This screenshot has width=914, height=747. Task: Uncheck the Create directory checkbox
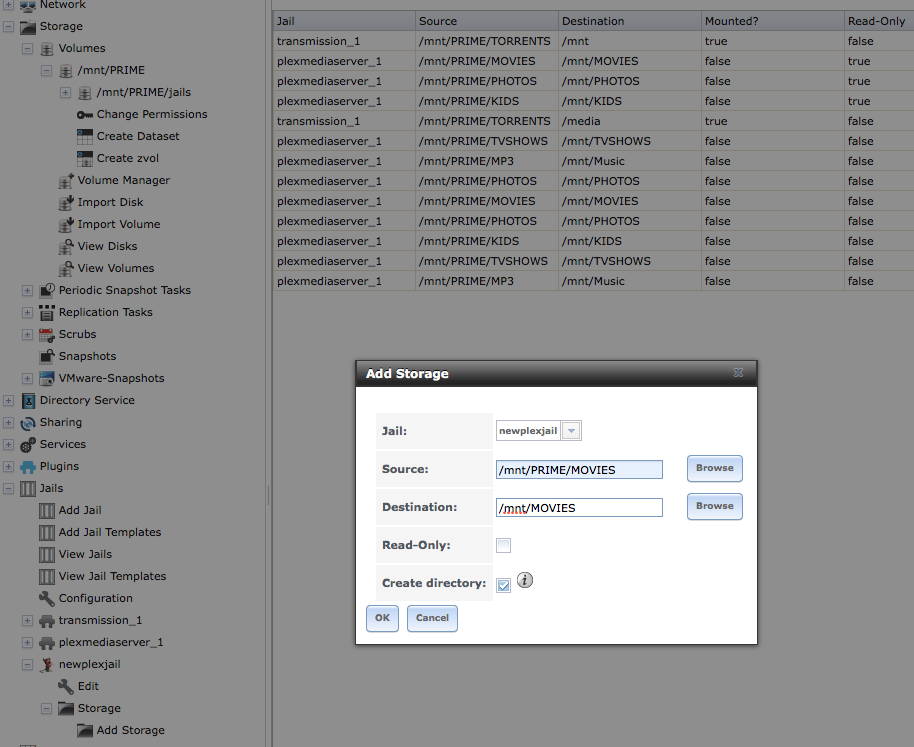point(504,585)
